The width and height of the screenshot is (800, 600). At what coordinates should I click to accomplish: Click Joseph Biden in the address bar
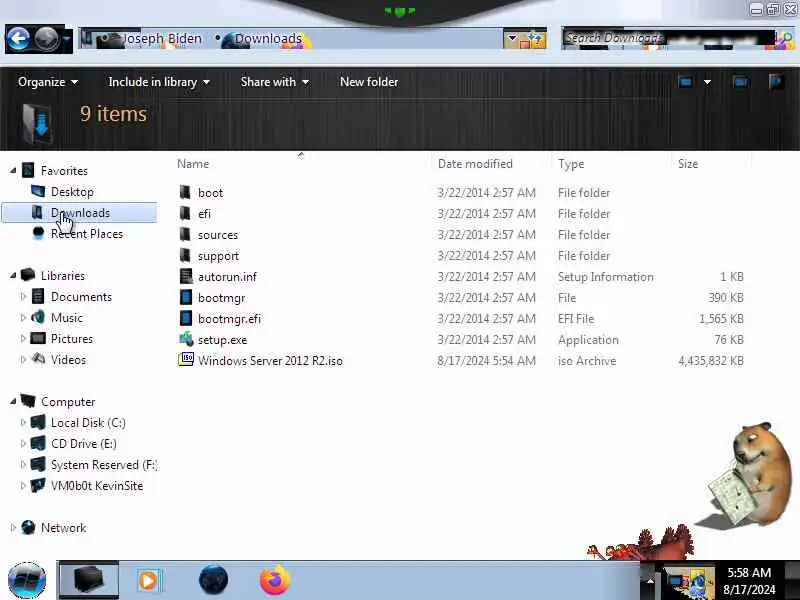click(162, 39)
